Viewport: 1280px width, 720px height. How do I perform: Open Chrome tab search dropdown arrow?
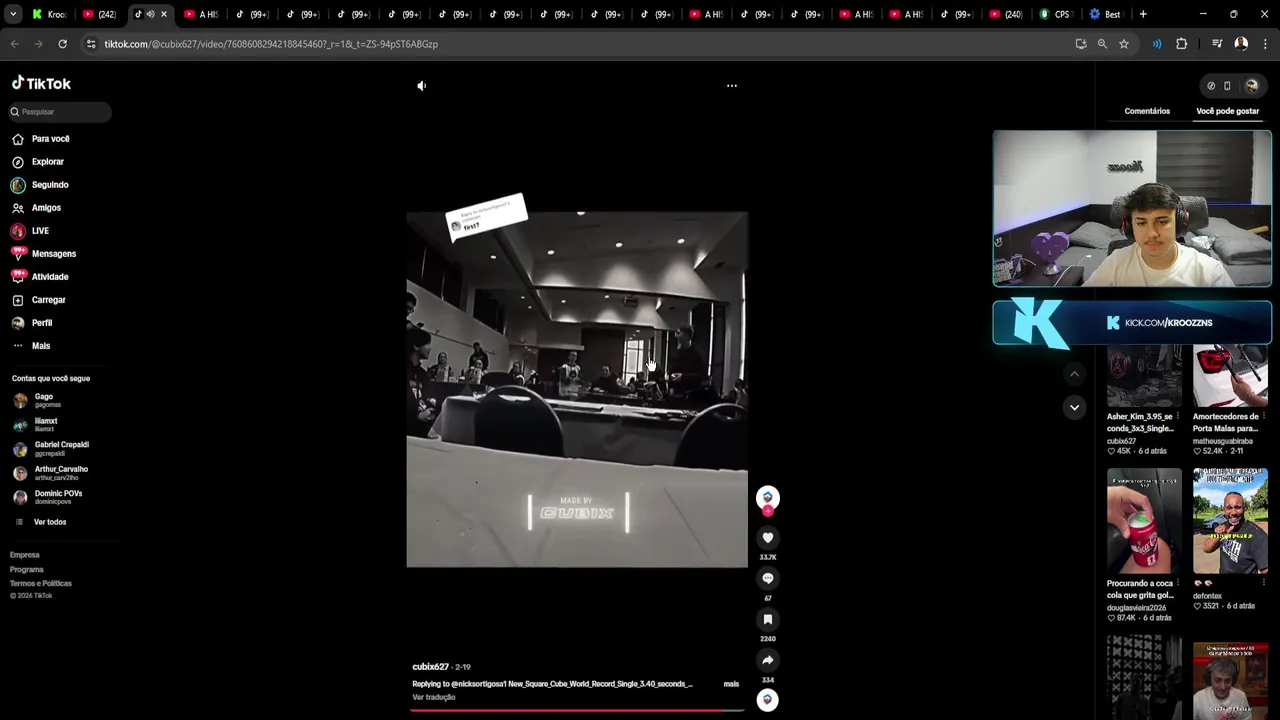click(12, 14)
